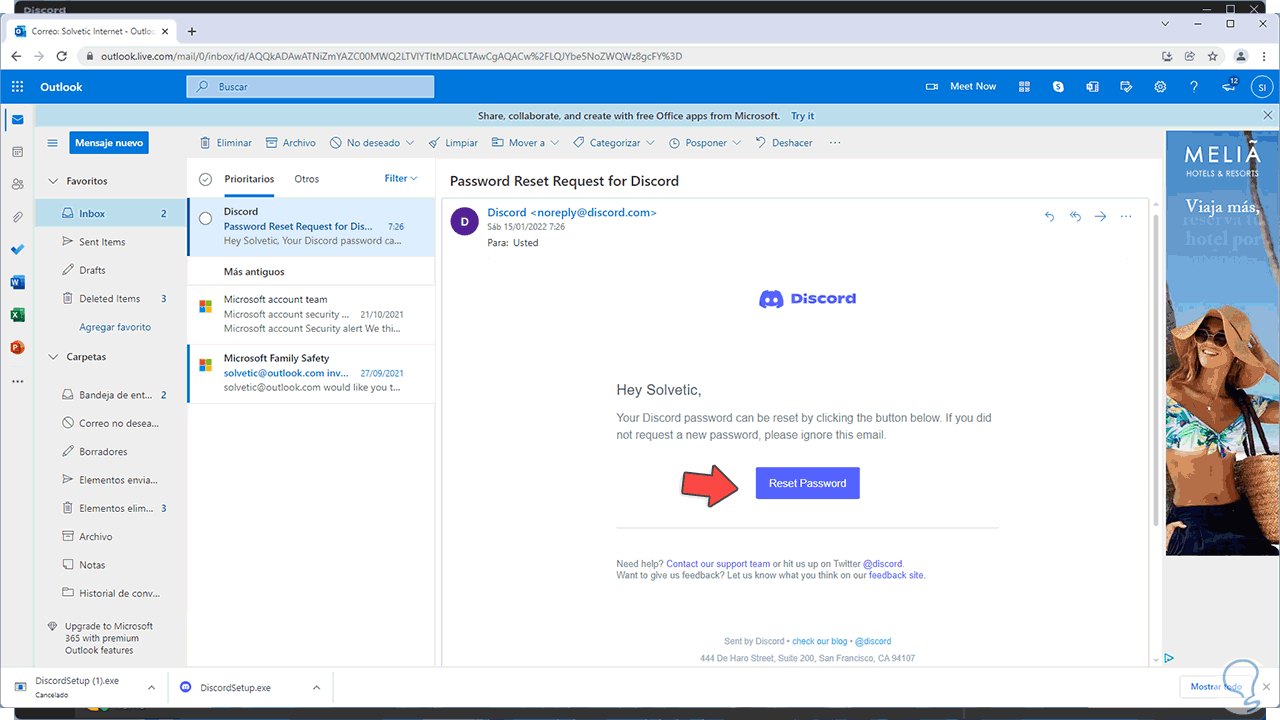Click the Buscar search box
This screenshot has width=1280, height=720.
[x=310, y=87]
